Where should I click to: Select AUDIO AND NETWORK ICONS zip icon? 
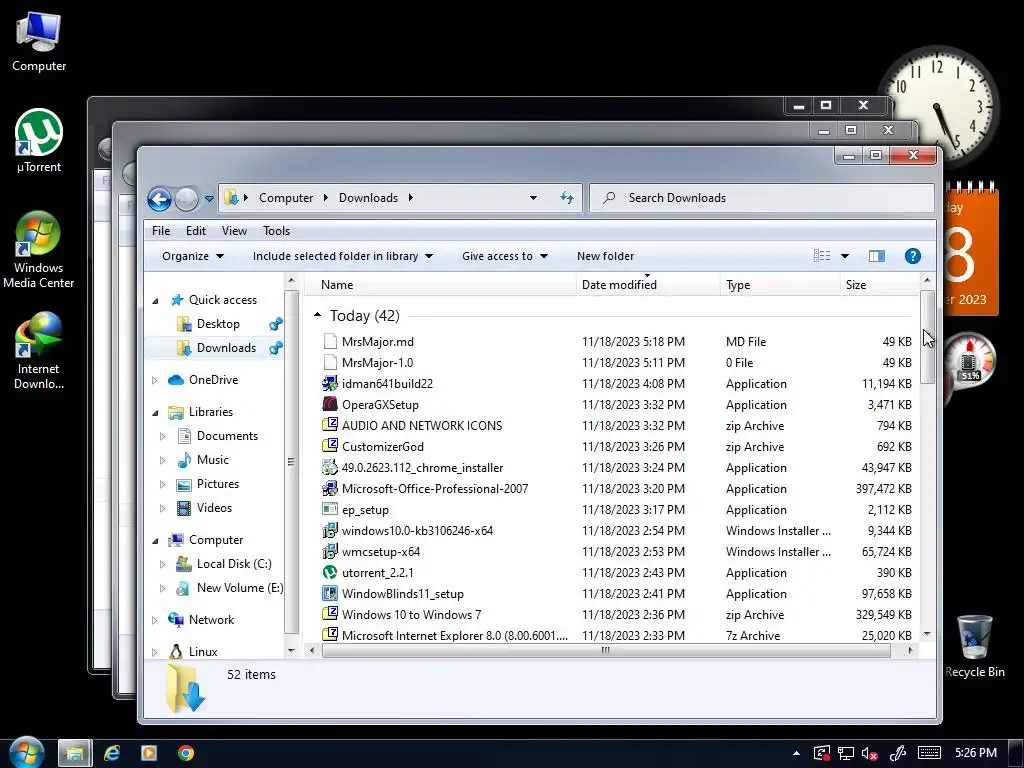(x=330, y=425)
